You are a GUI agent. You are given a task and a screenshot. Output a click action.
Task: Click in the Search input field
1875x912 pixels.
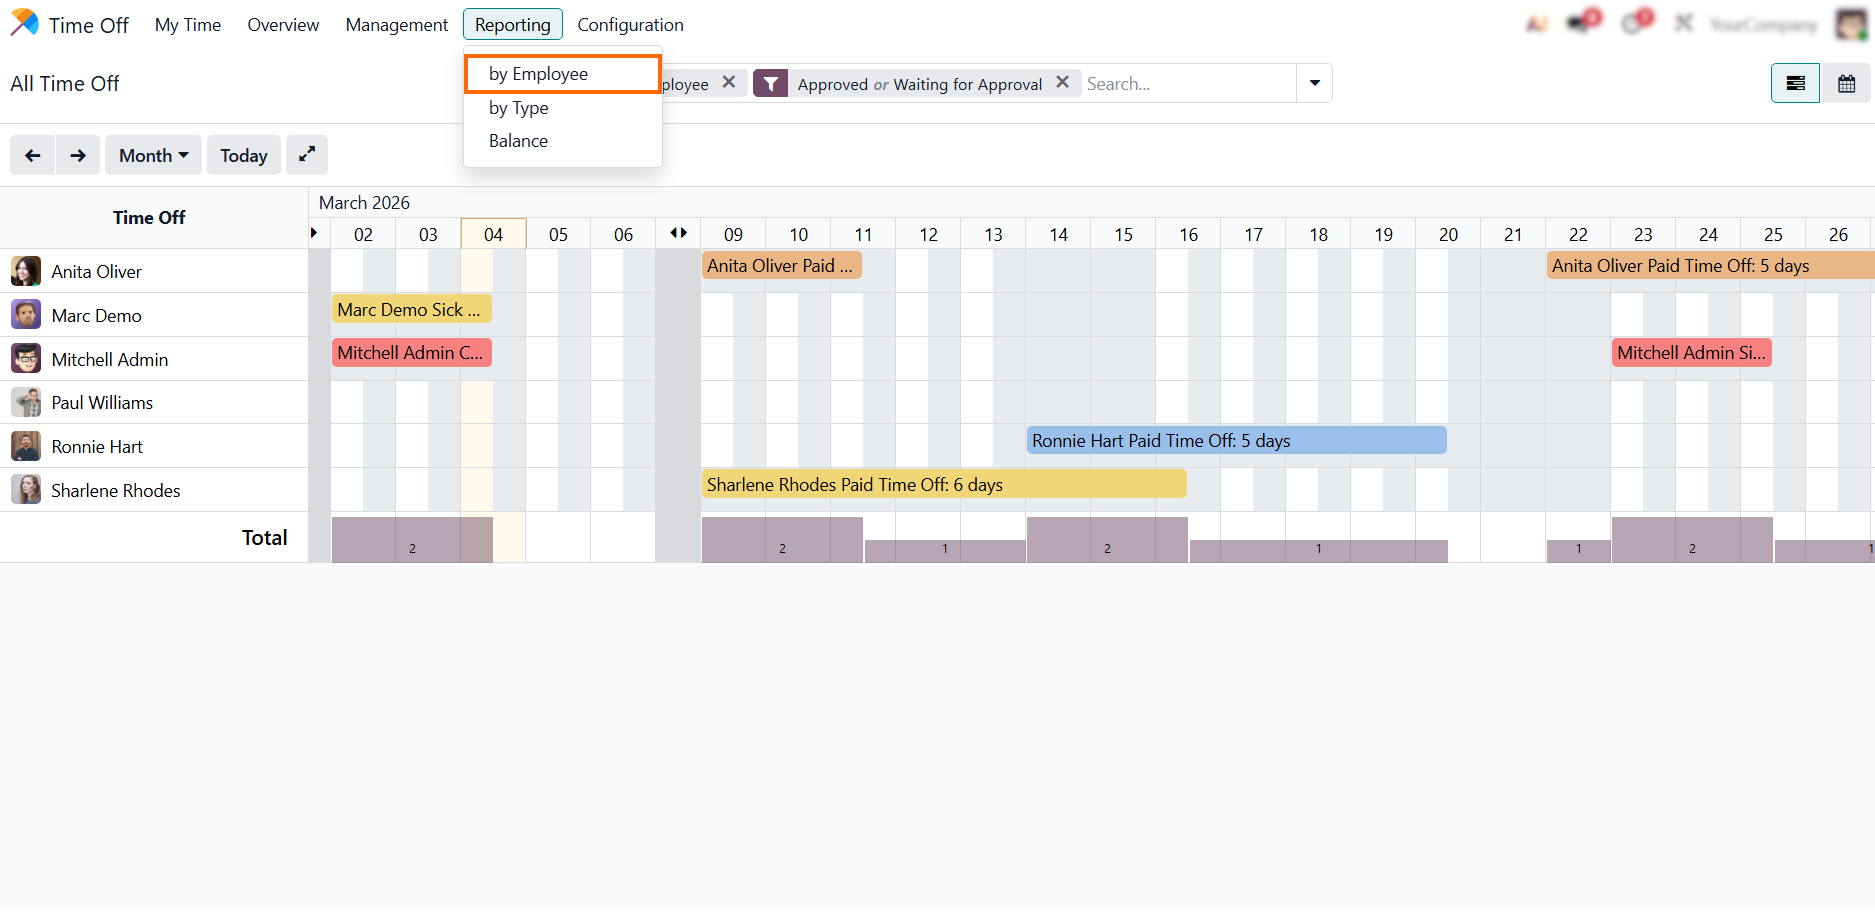point(1187,84)
